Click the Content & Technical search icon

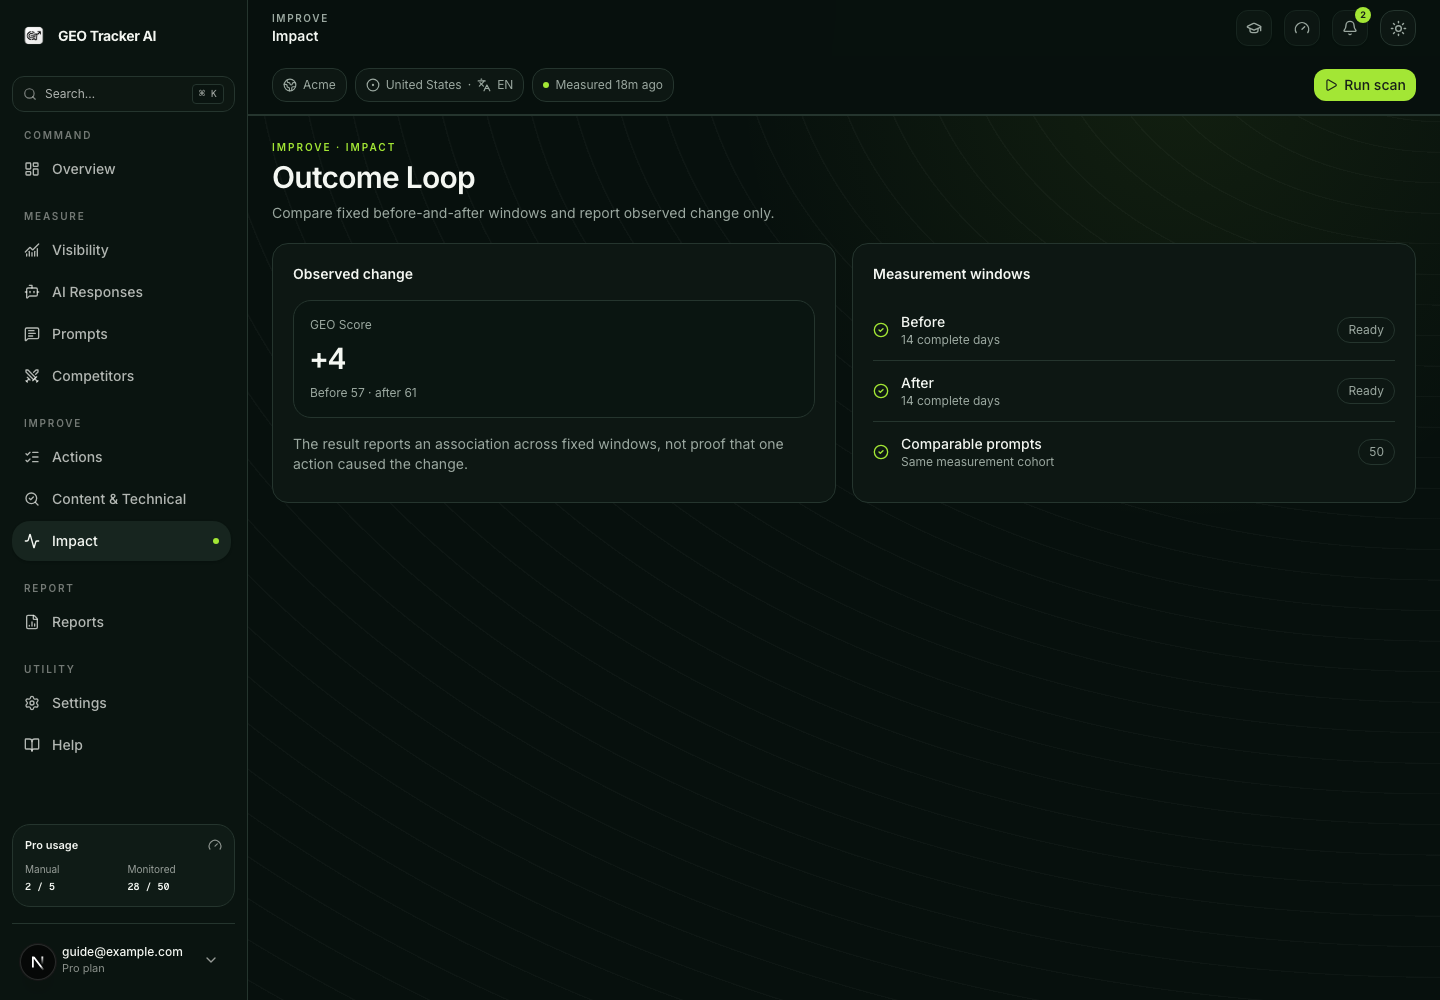[32, 499]
